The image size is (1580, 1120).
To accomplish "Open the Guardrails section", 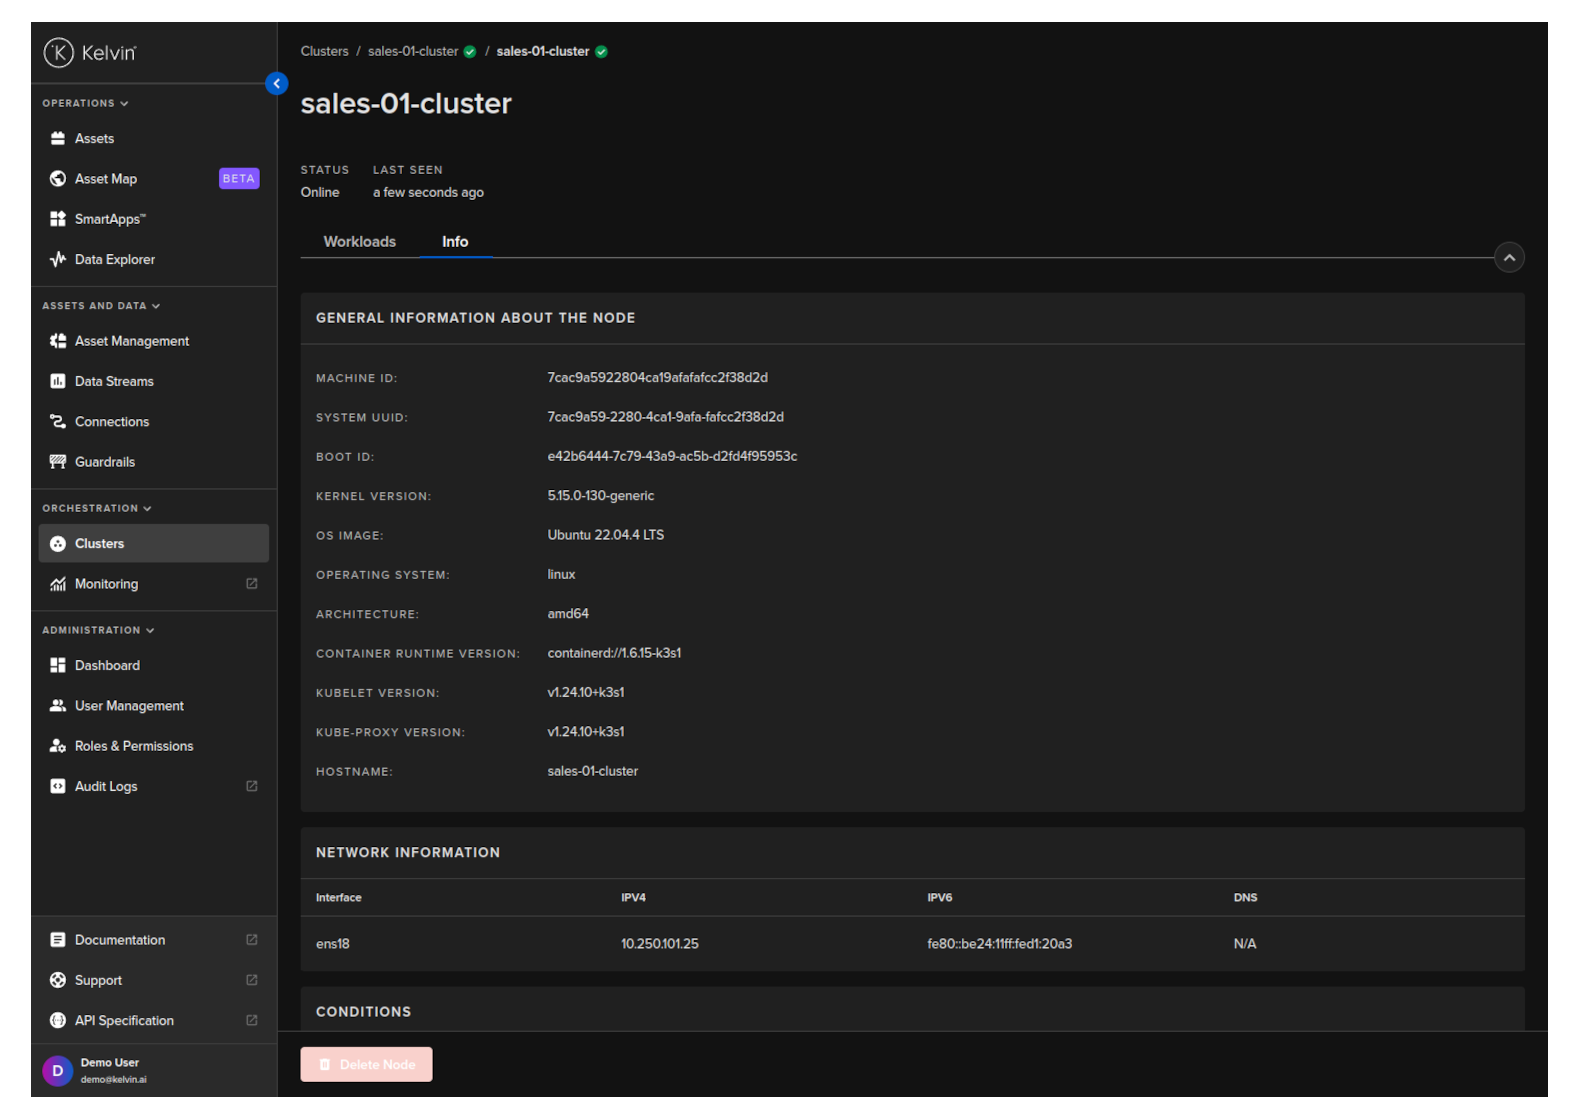I will pyautogui.click(x=104, y=462).
